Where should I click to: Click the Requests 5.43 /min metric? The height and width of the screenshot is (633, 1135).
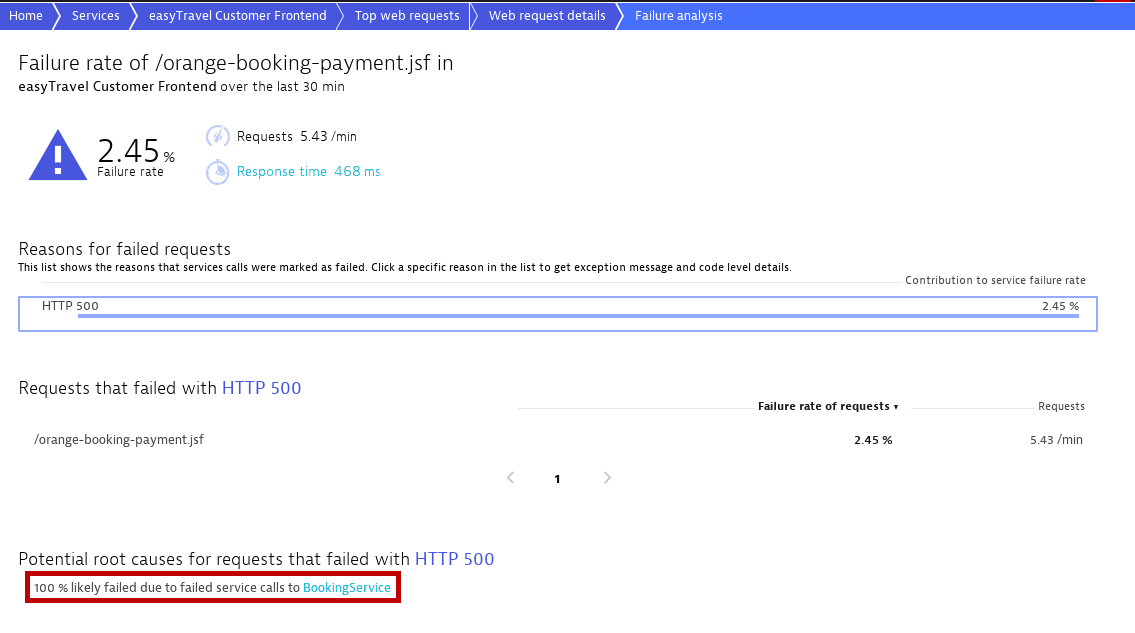[x=297, y=136]
